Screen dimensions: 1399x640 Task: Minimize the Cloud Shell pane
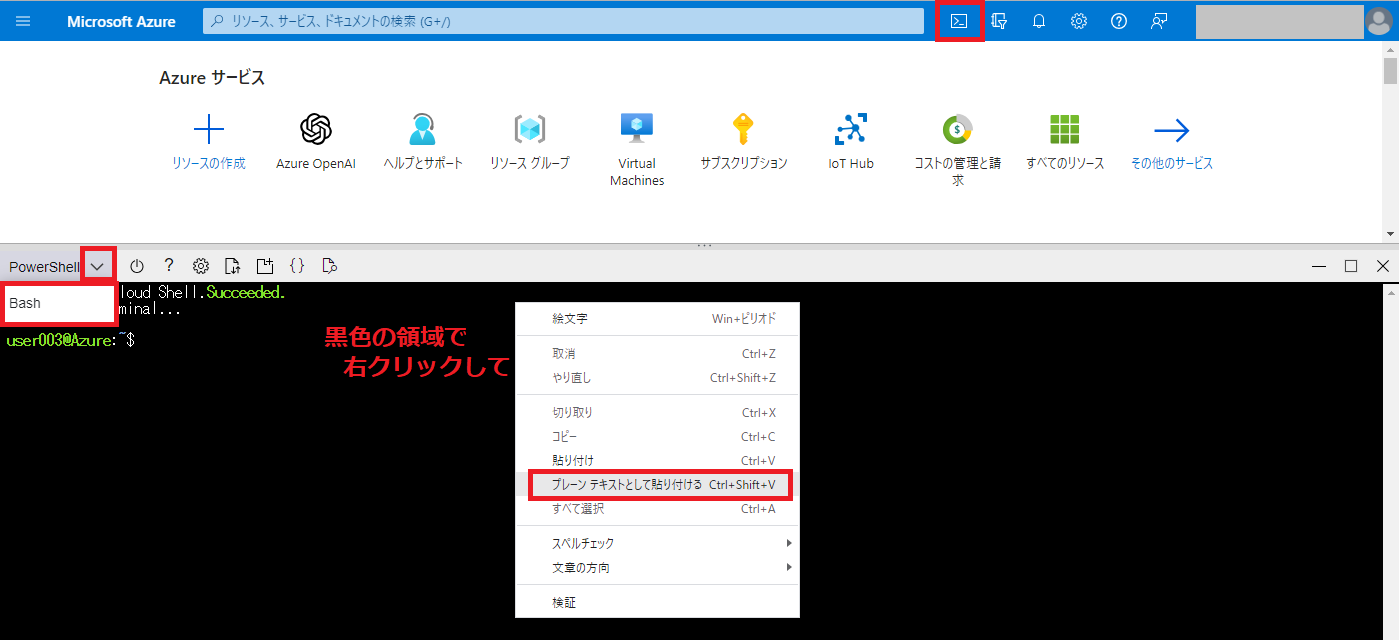coord(1319,266)
